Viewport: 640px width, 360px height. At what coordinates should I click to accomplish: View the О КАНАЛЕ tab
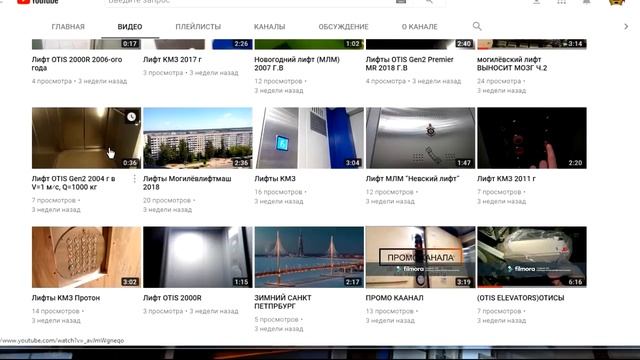click(419, 27)
